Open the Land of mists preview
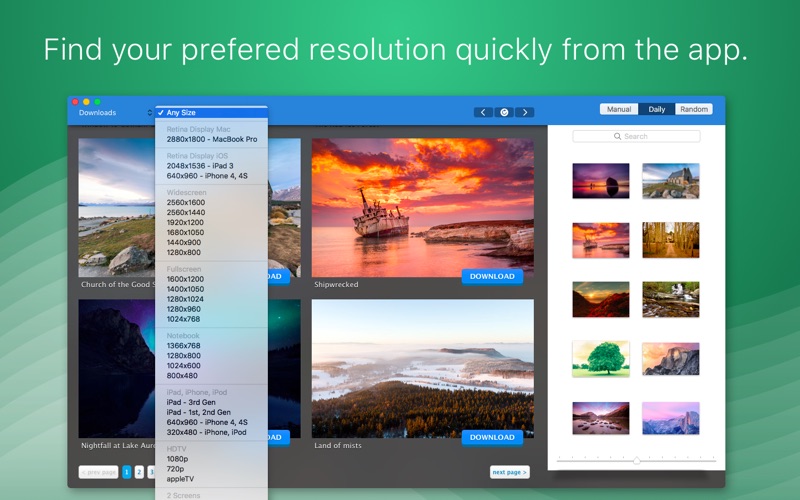 pos(422,368)
